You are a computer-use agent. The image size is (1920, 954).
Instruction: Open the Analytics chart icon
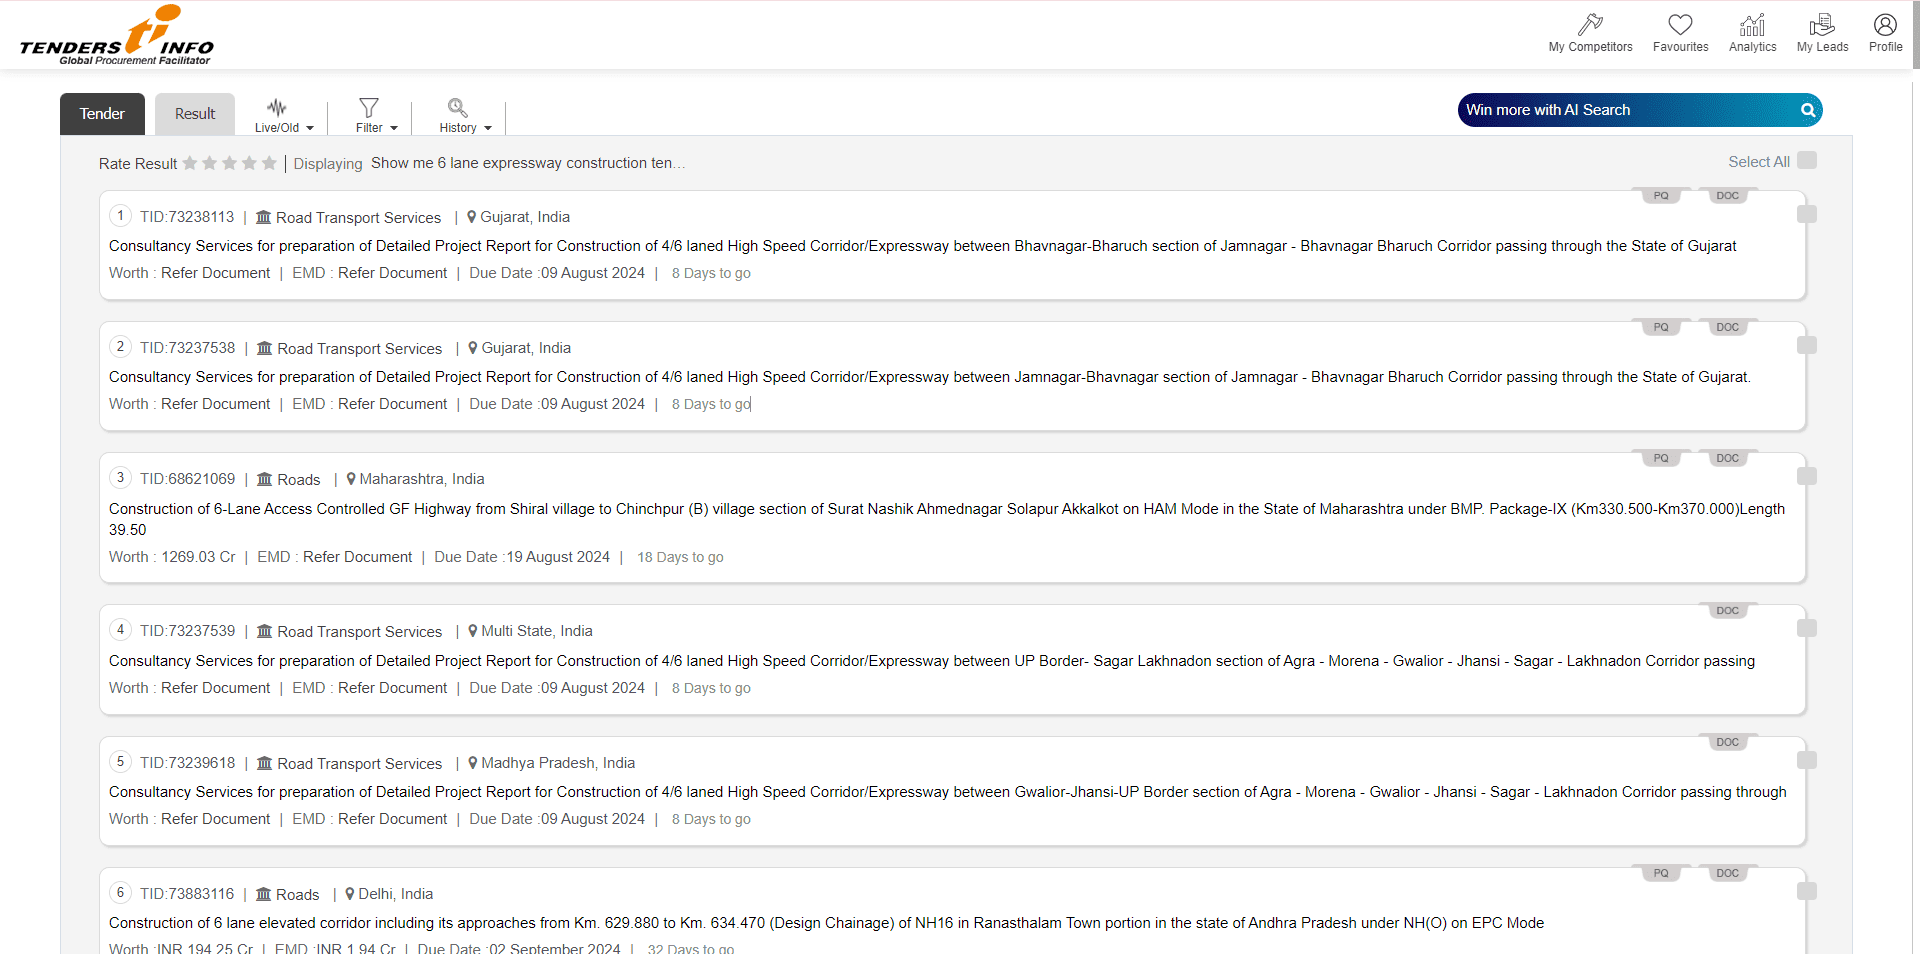[1752, 25]
